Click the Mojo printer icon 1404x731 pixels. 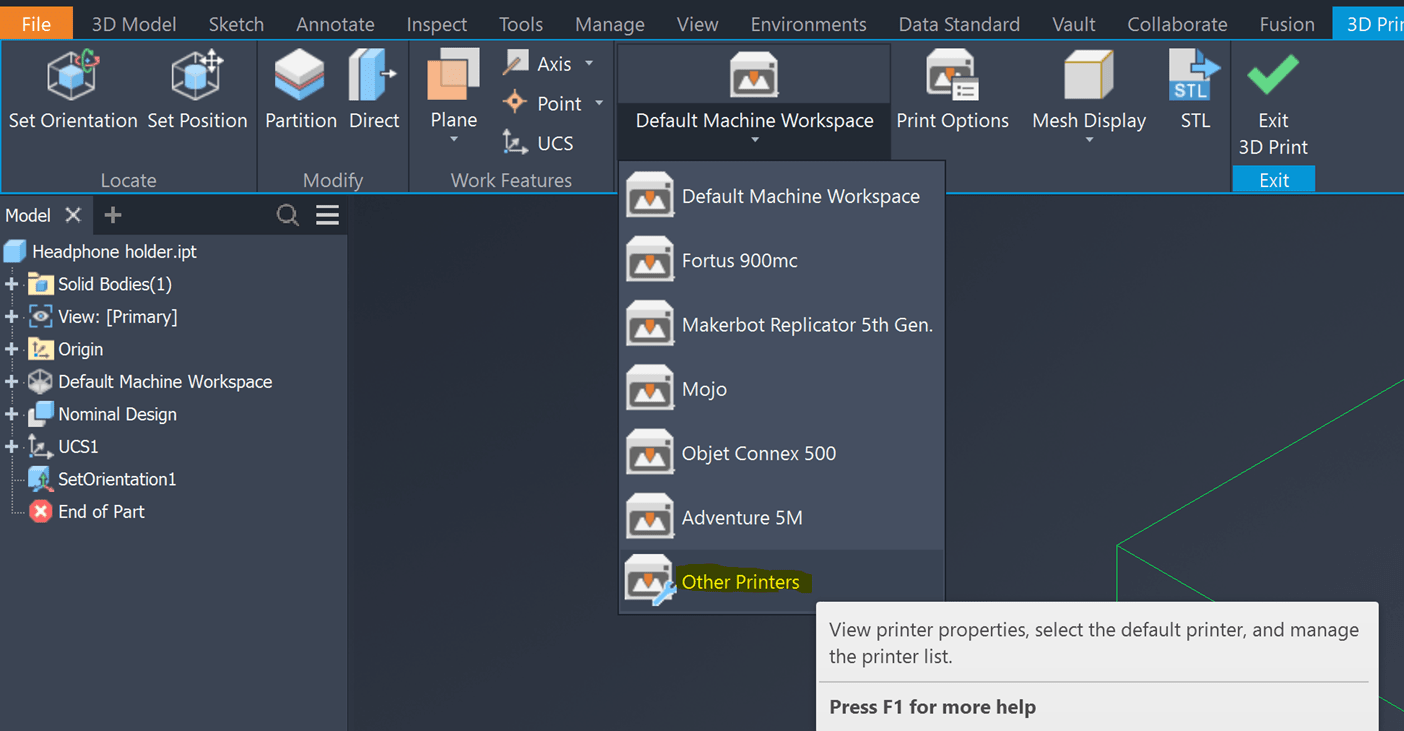pos(650,389)
